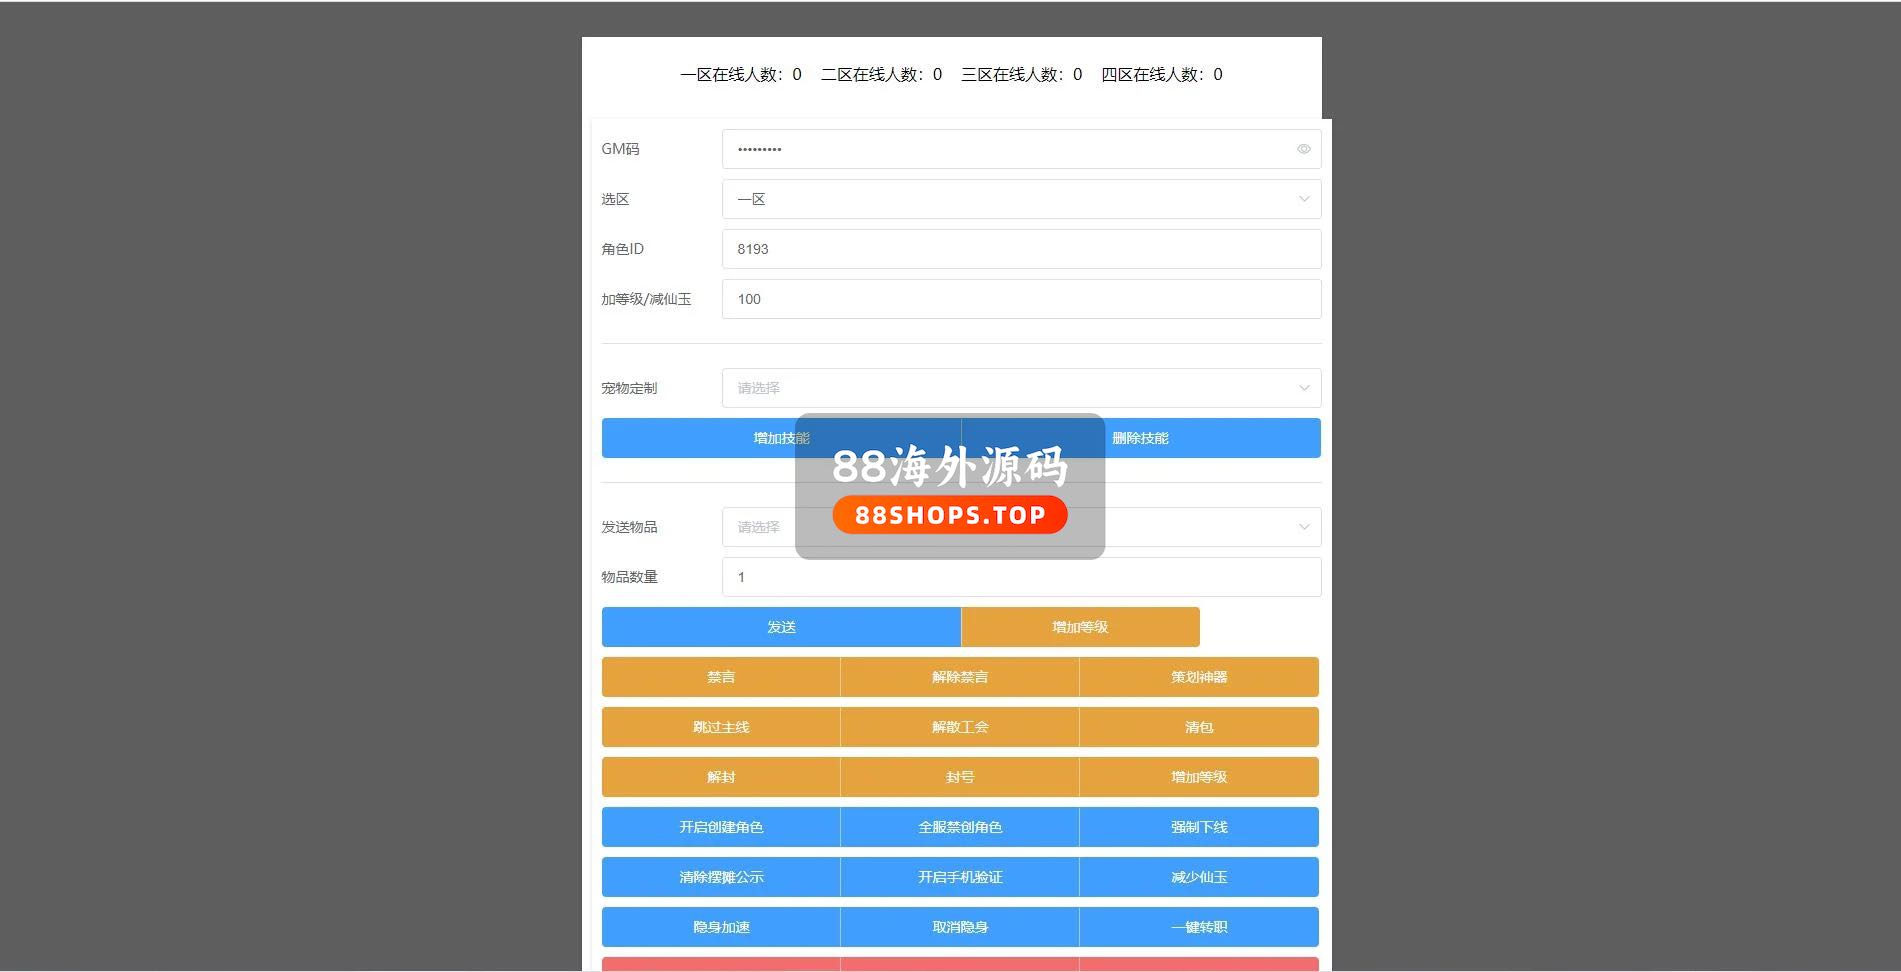This screenshot has width=1901, height=972.
Task: Open the 发送物品 dropdown arrow
Action: pyautogui.click(x=1303, y=527)
